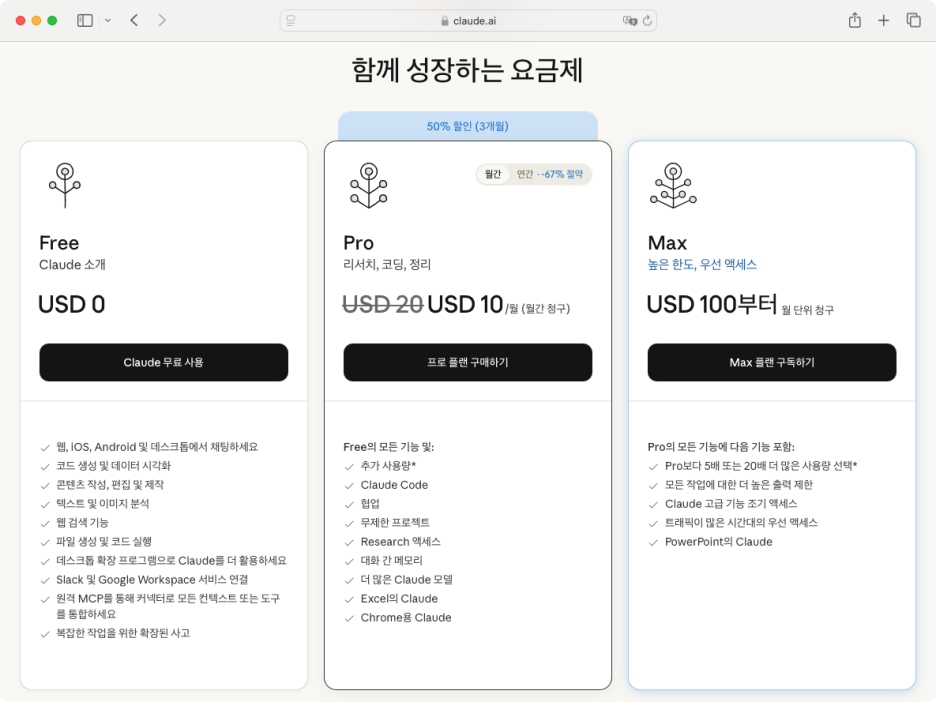Click the 리서치, 코딩, 정리 subtitle
Viewport: 936px width, 702px height.
(387, 264)
